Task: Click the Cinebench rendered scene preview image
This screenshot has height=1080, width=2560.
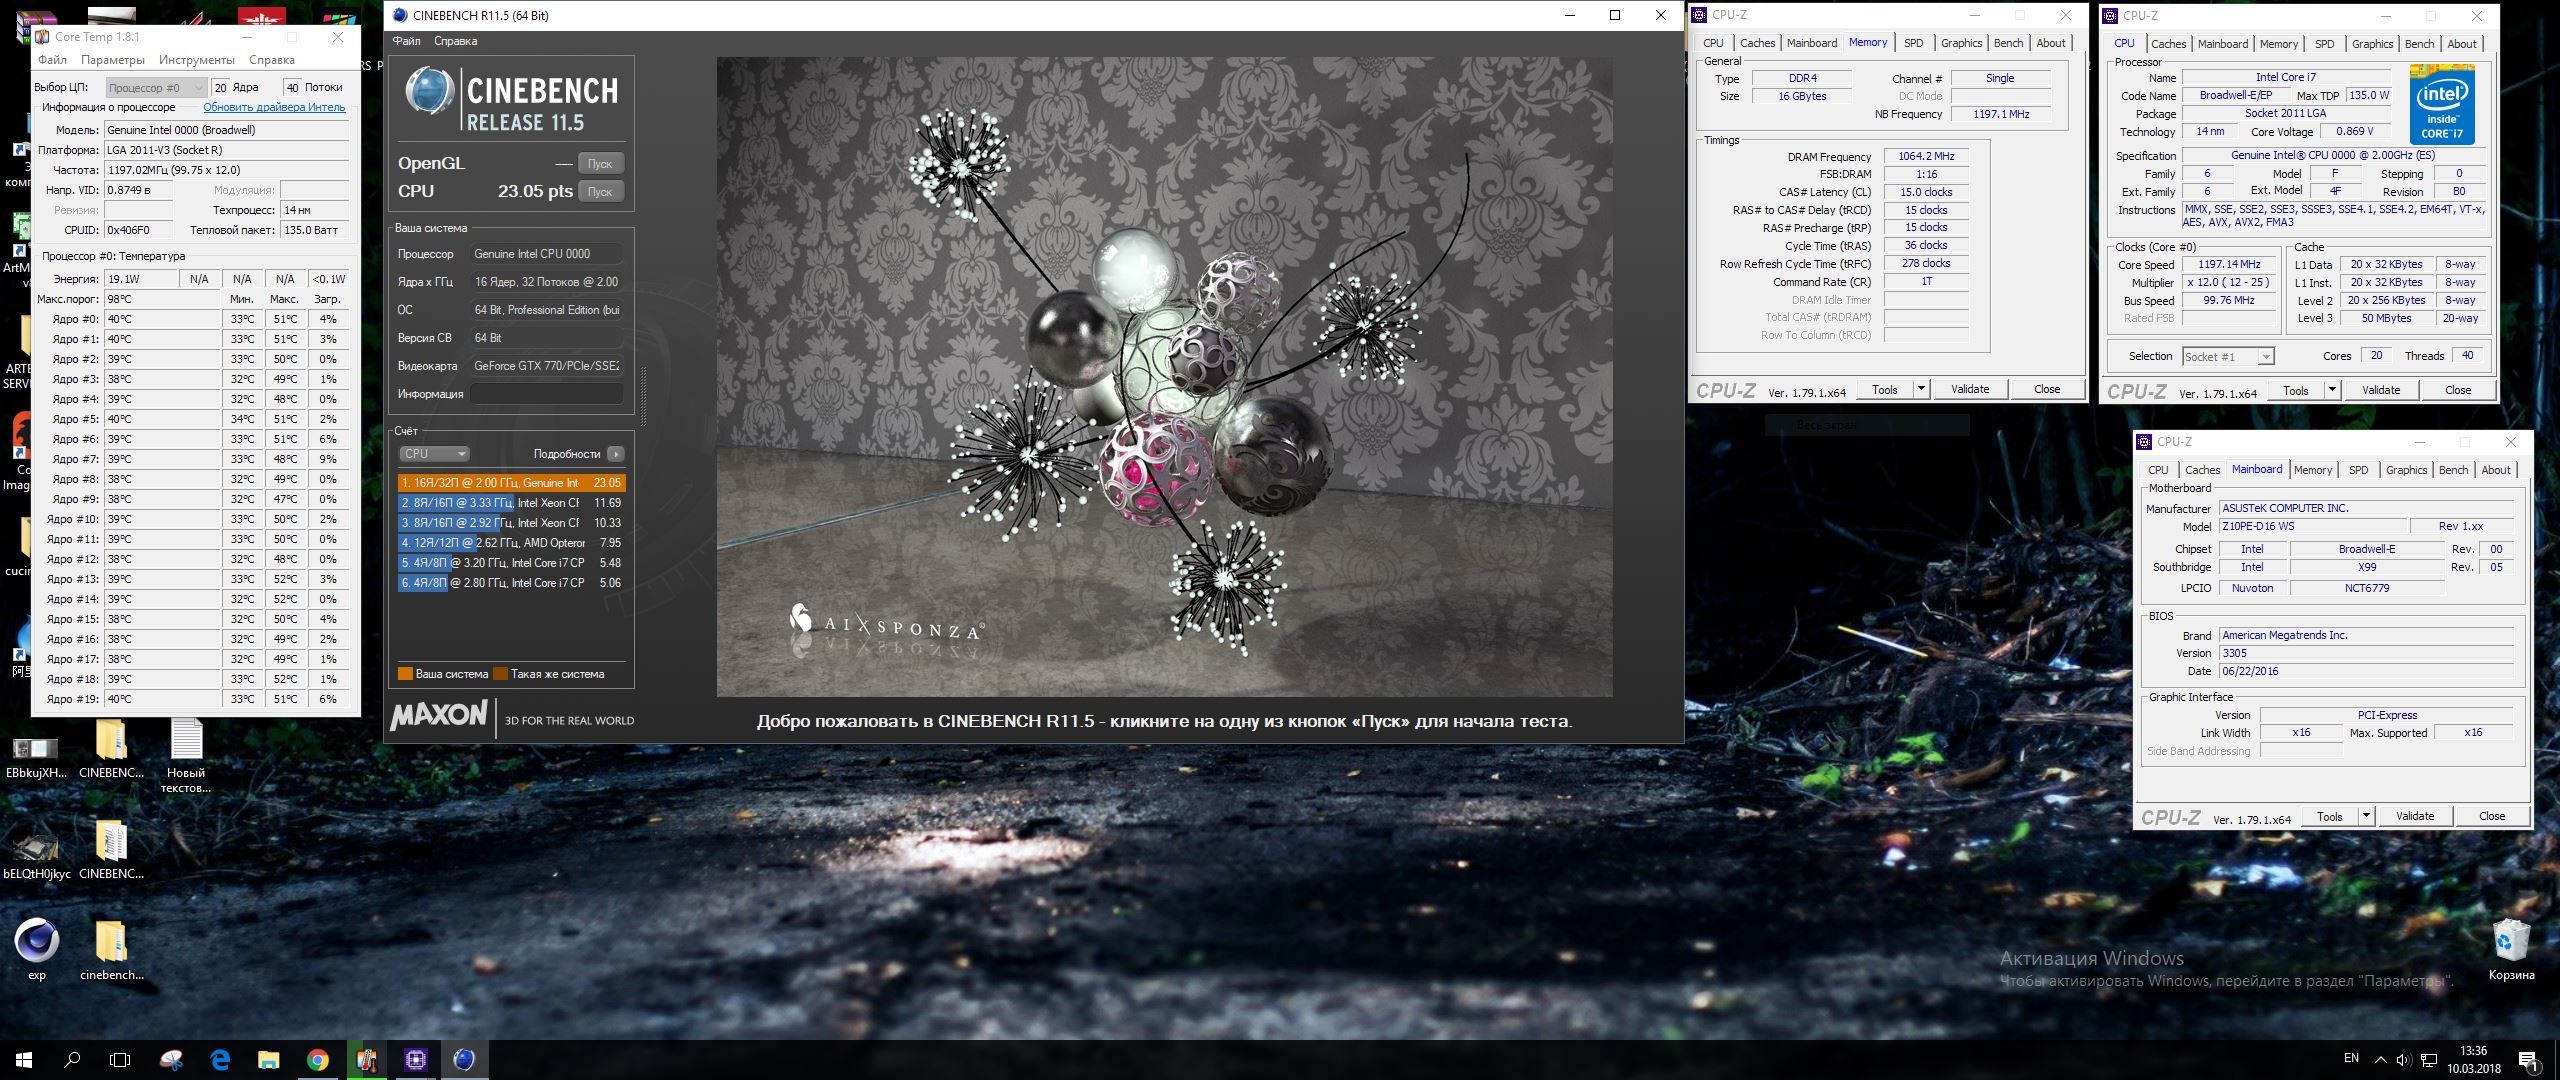Action: 1164,377
